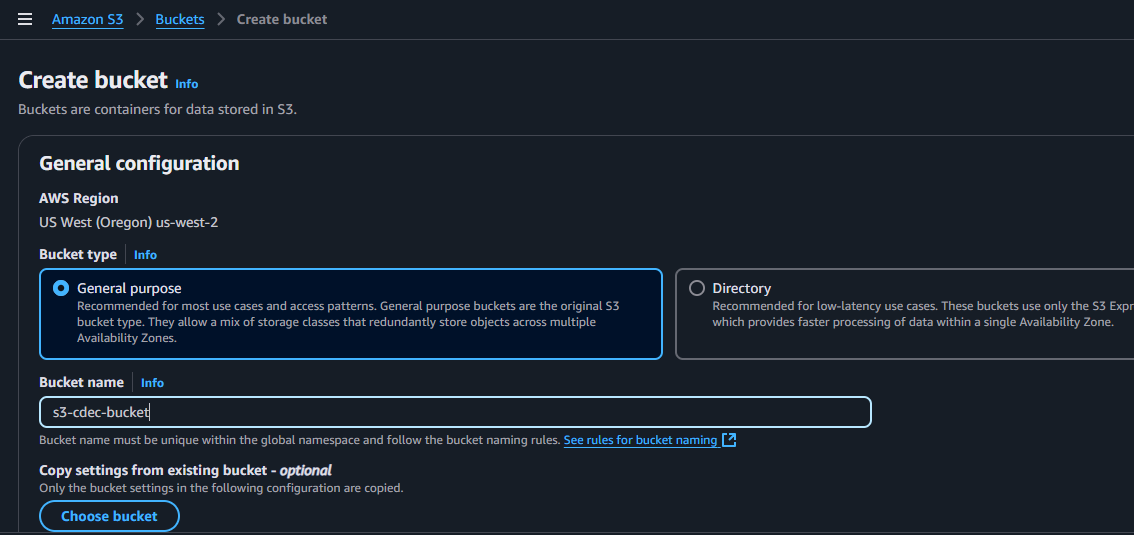Click the US West (Oregon) us-west-2 region text

(128, 222)
